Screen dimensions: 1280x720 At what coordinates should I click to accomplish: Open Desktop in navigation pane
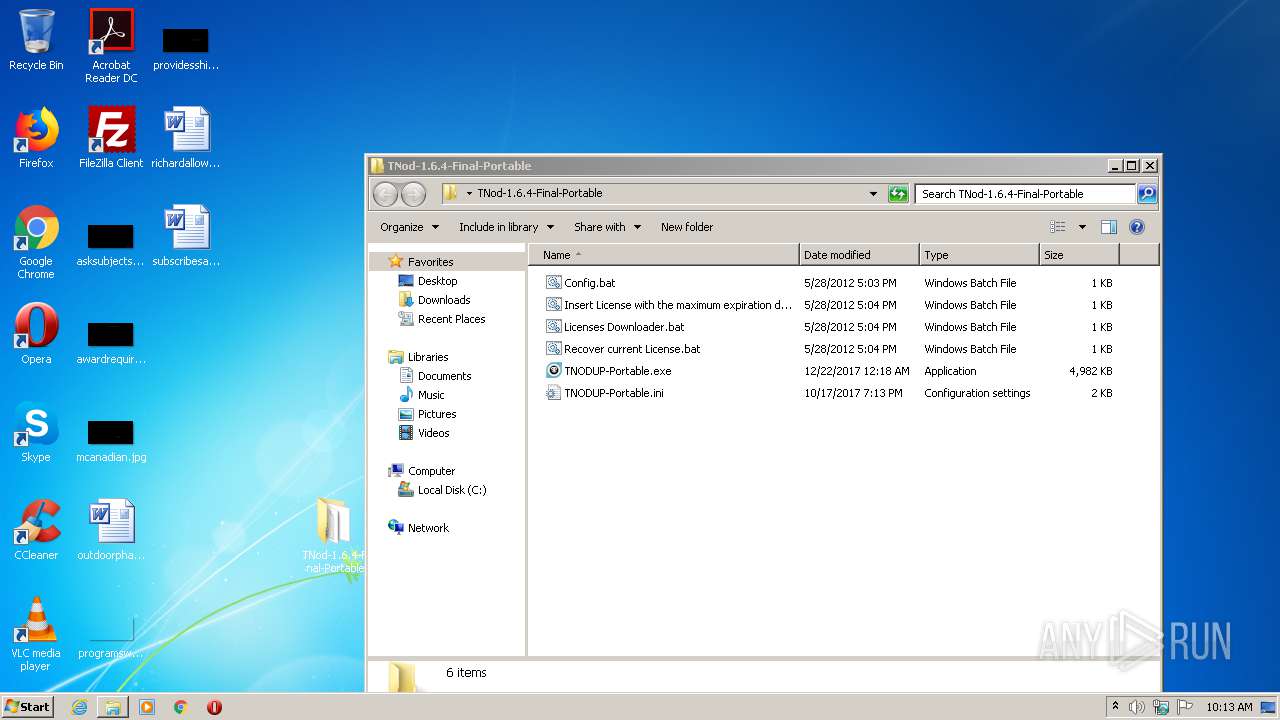click(437, 281)
